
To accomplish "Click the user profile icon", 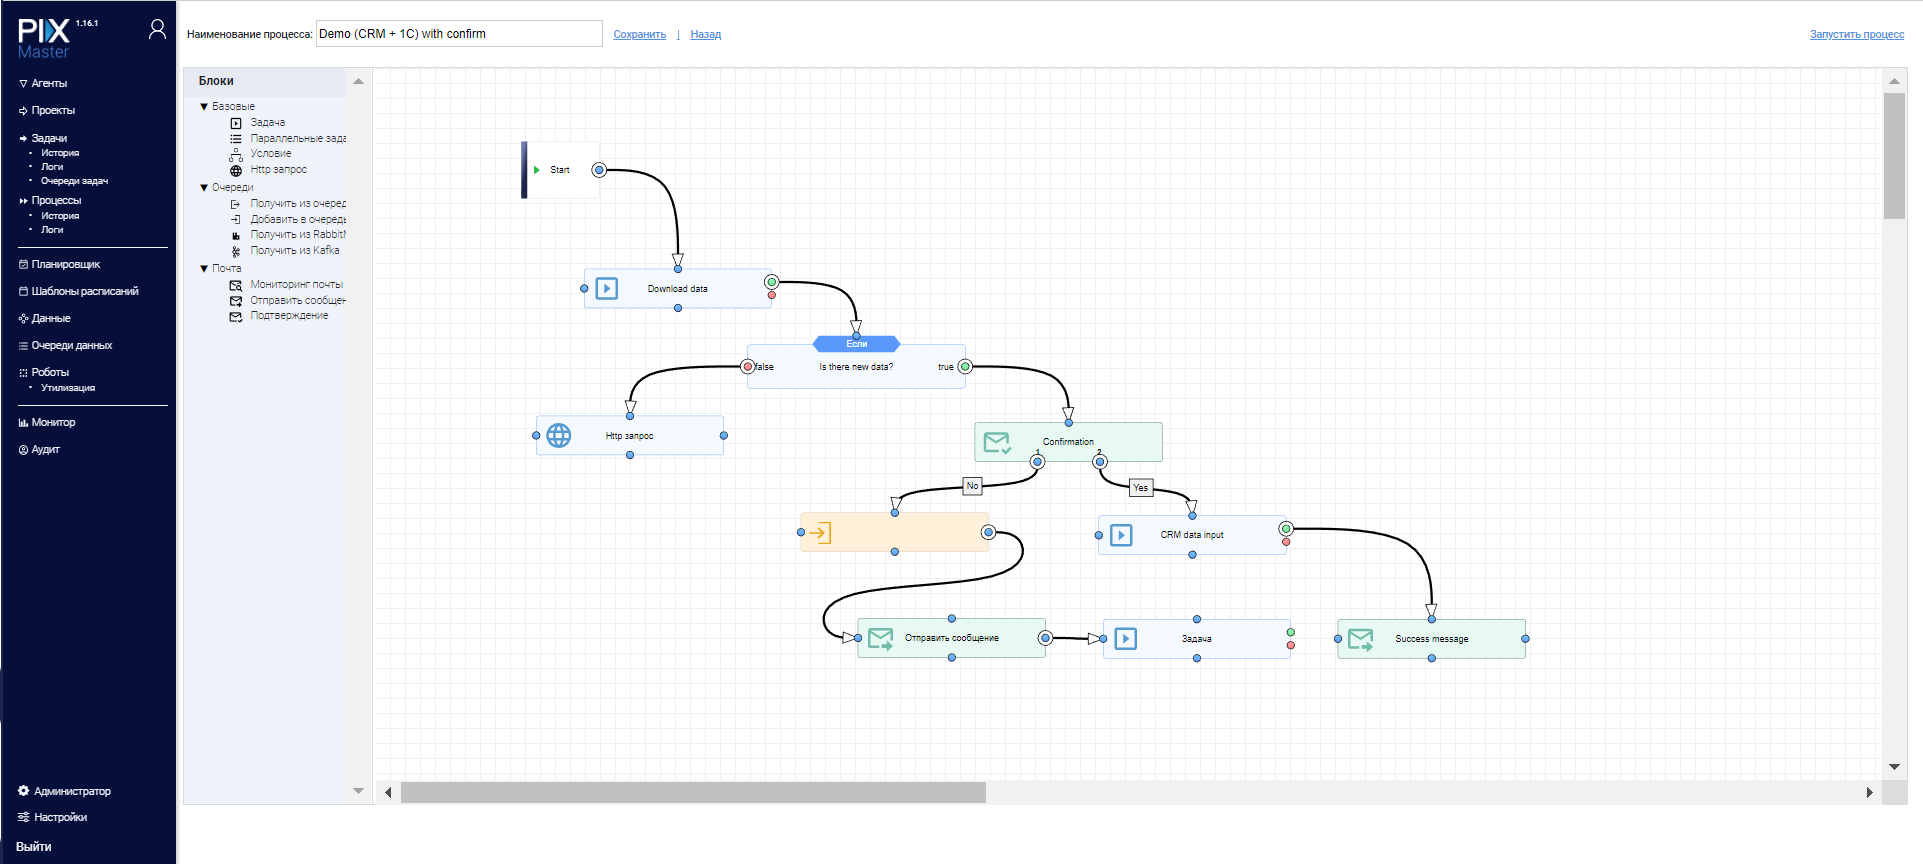I will coord(157,30).
